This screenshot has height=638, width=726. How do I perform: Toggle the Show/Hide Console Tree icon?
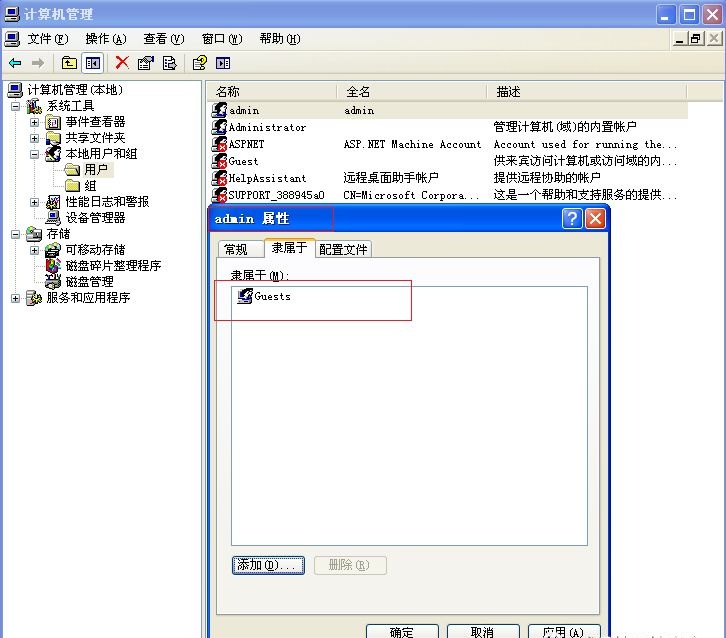coord(92,63)
